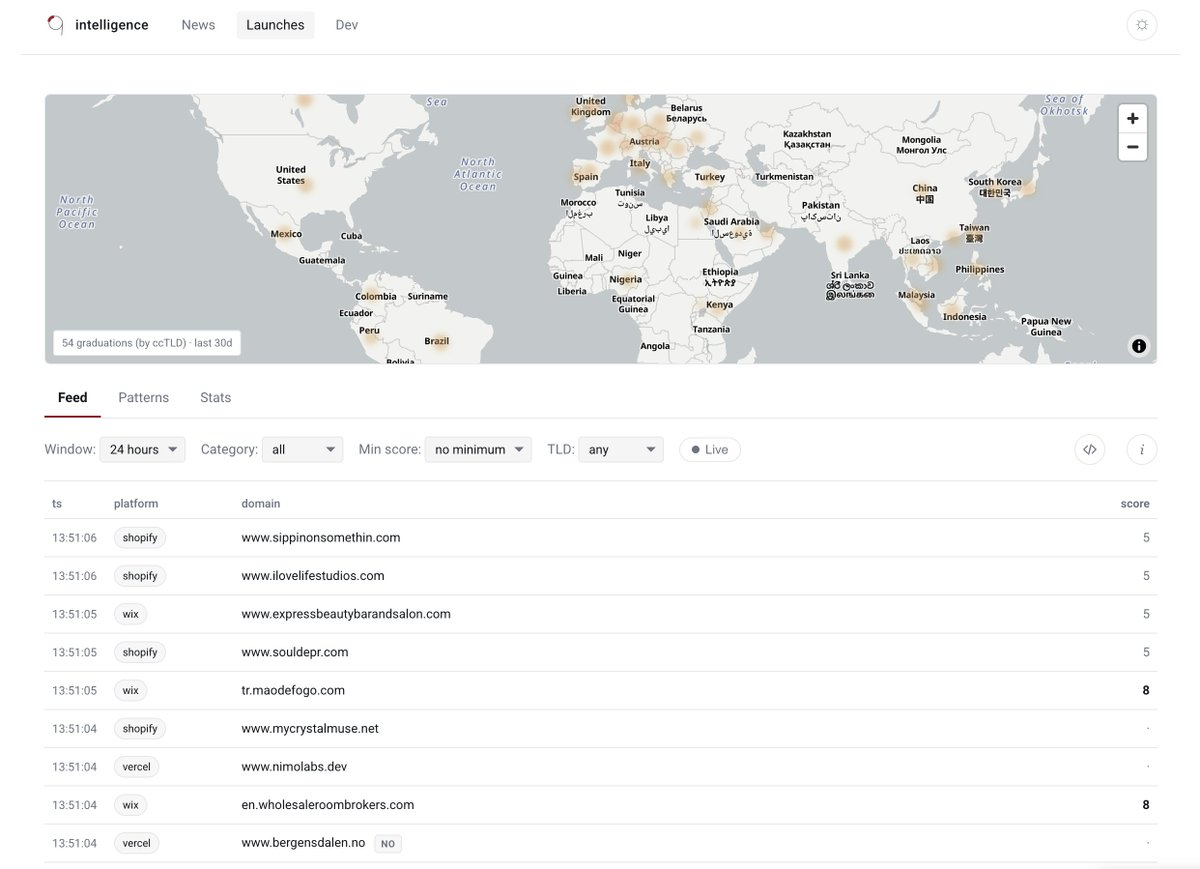Open en.wholesaleroombrokers.com domain

click(328, 805)
